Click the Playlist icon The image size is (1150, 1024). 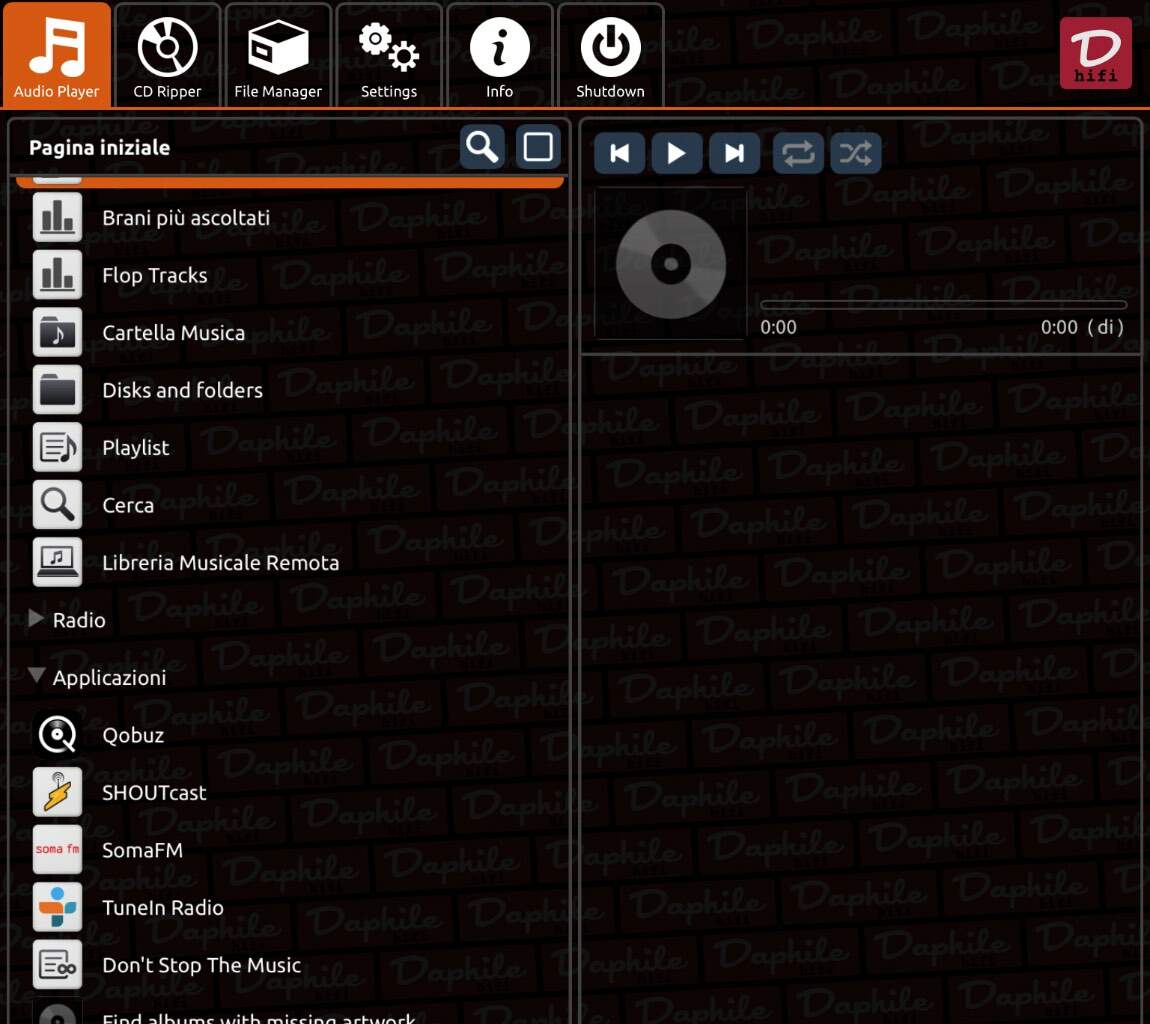57,447
